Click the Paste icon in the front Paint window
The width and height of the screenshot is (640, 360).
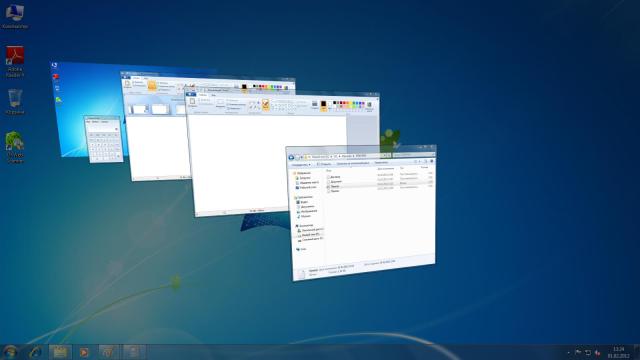pyautogui.click(x=192, y=102)
